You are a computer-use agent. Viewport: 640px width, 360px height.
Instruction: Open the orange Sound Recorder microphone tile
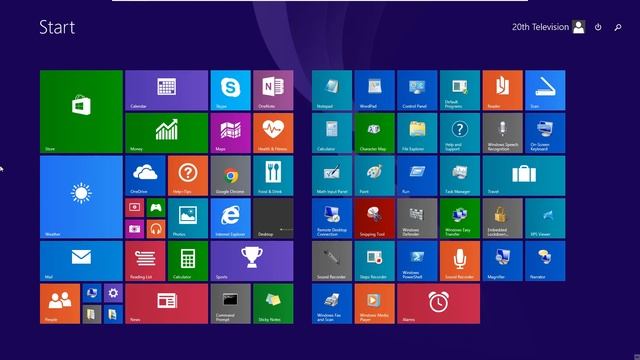(460, 261)
